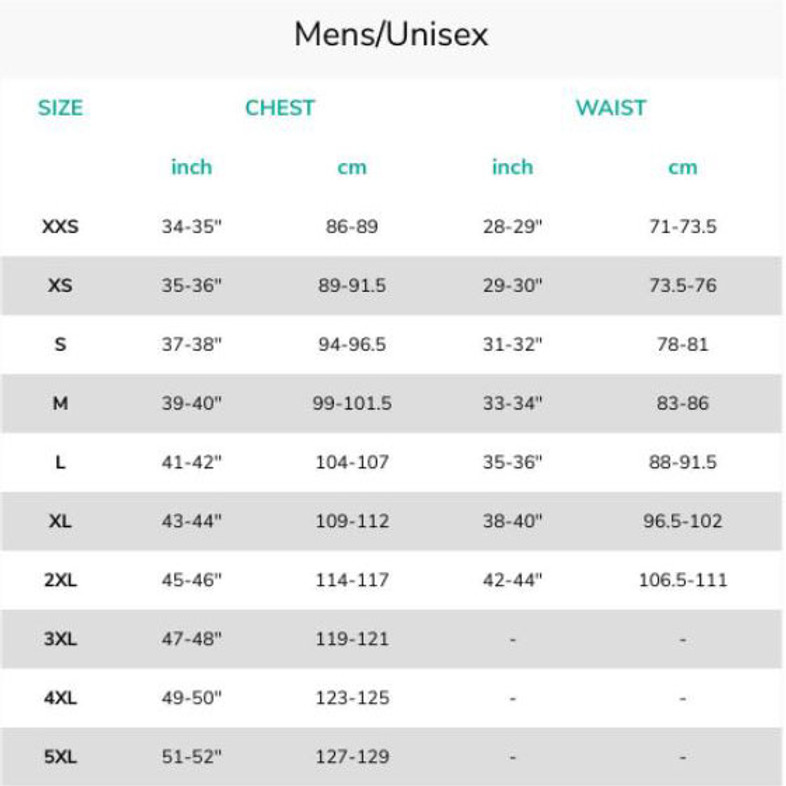The image size is (786, 786).
Task: Click the 96.5-102 waist cm value
Action: (x=683, y=522)
